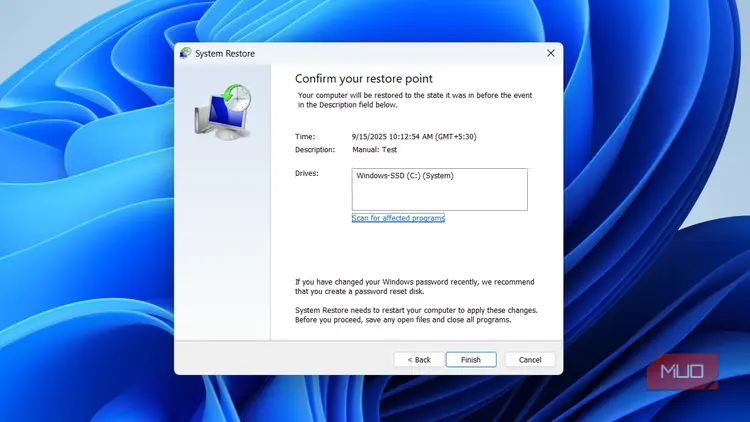The height and width of the screenshot is (422, 750).
Task: Click the System Restore window title text
Action: (x=225, y=54)
